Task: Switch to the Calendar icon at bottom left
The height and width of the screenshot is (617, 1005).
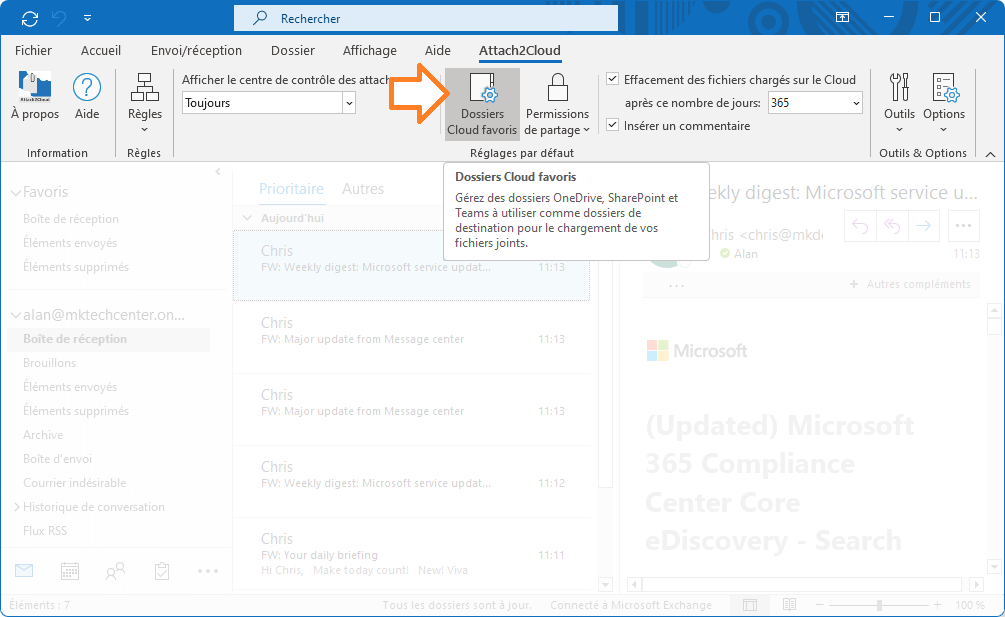Action: 68,570
